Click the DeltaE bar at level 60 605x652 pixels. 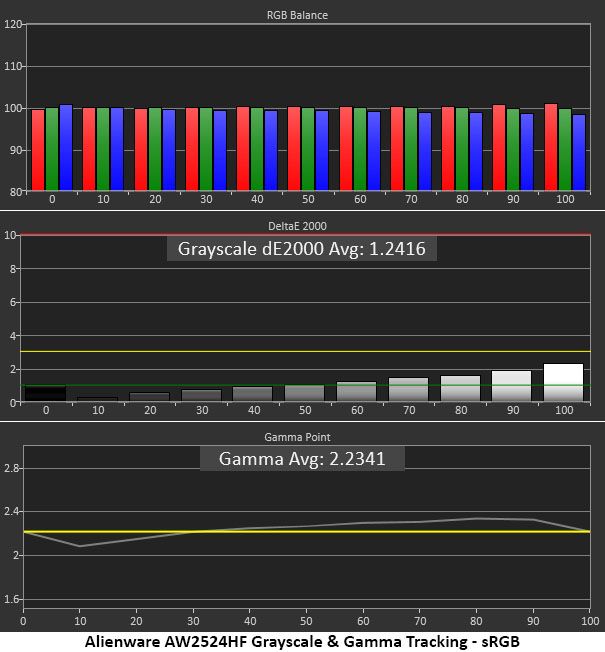pos(356,391)
